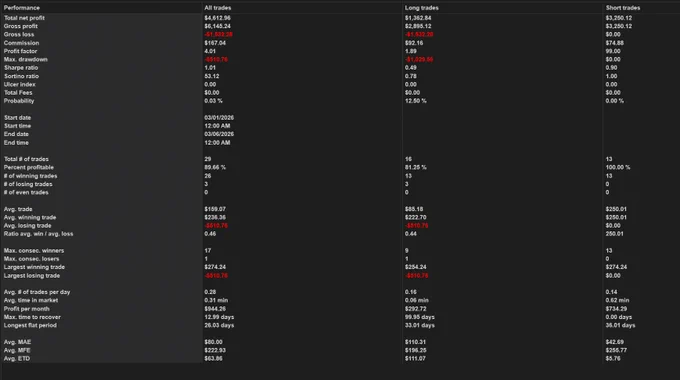Select 'Avg. # of trades per day' label

37,292
